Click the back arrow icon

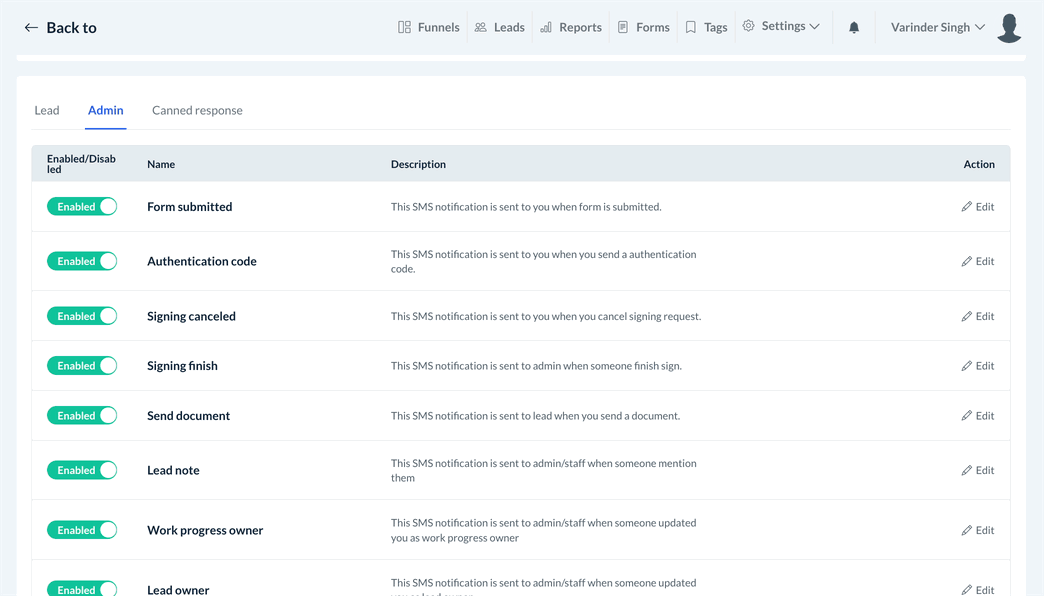tap(31, 28)
